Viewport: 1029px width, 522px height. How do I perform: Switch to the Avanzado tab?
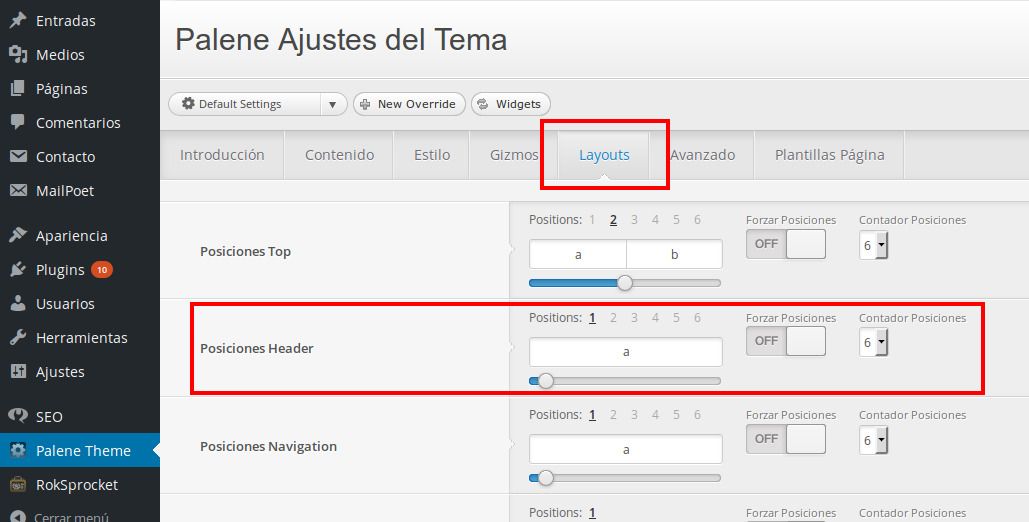point(702,155)
